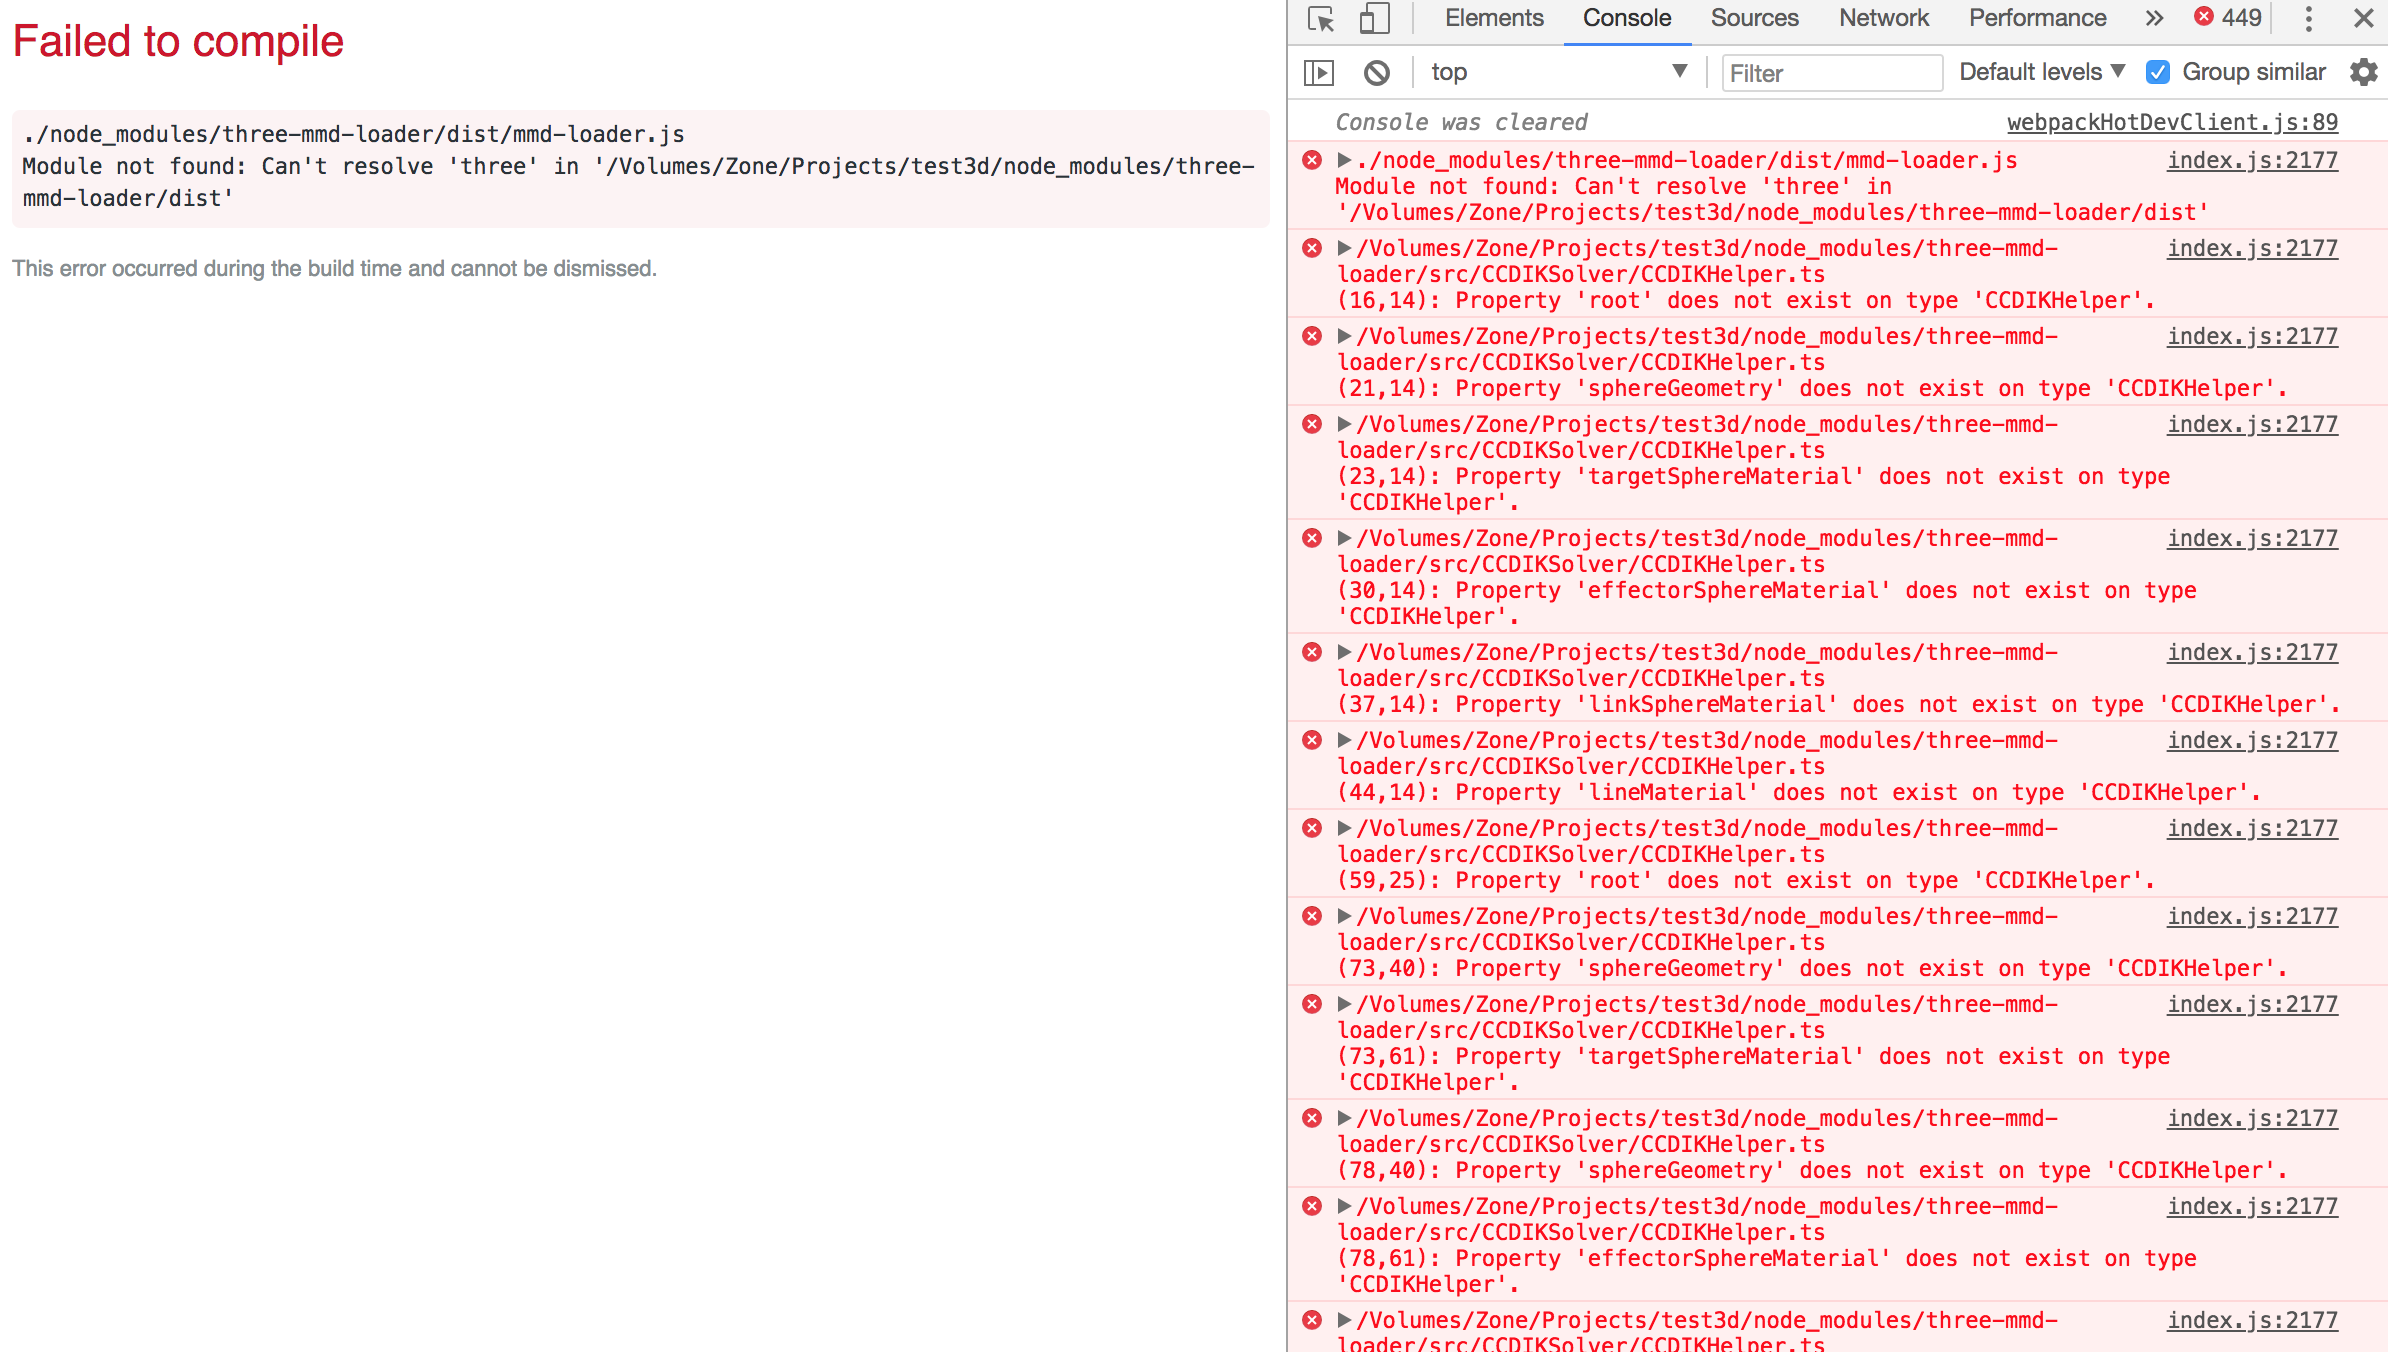Viewport: 2388px width, 1352px height.
Task: Click the Performance tab
Action: [x=2037, y=18]
